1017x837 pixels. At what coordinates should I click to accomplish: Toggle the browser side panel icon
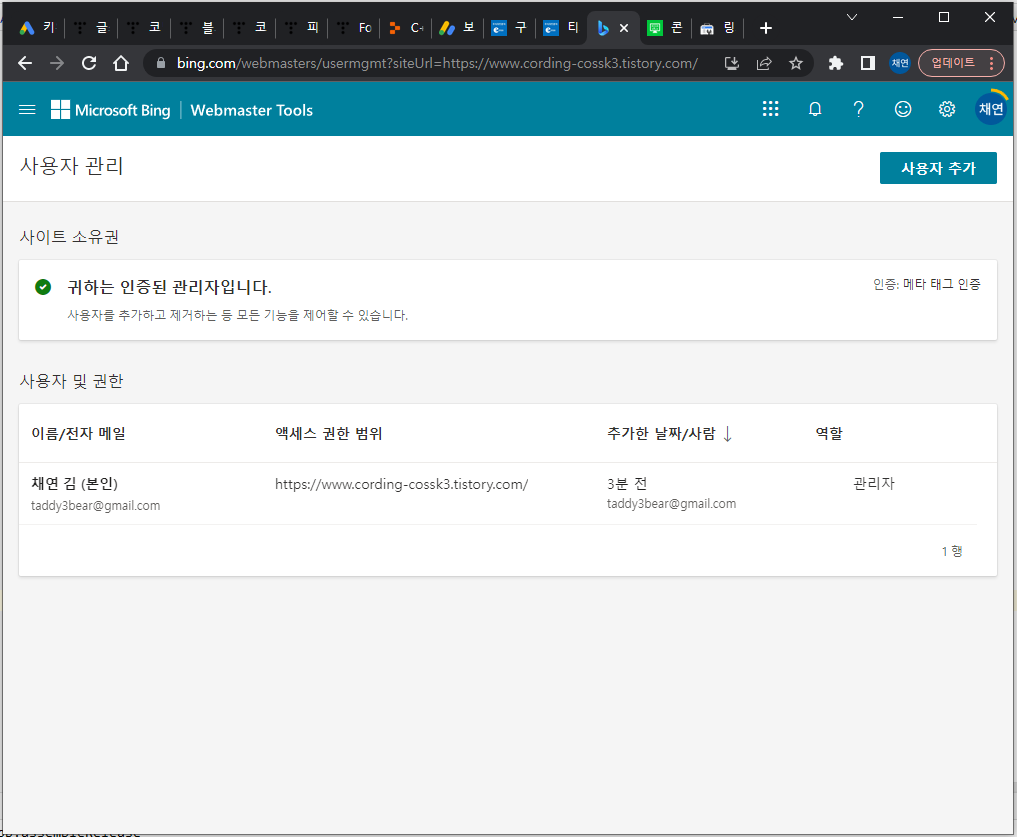867,63
